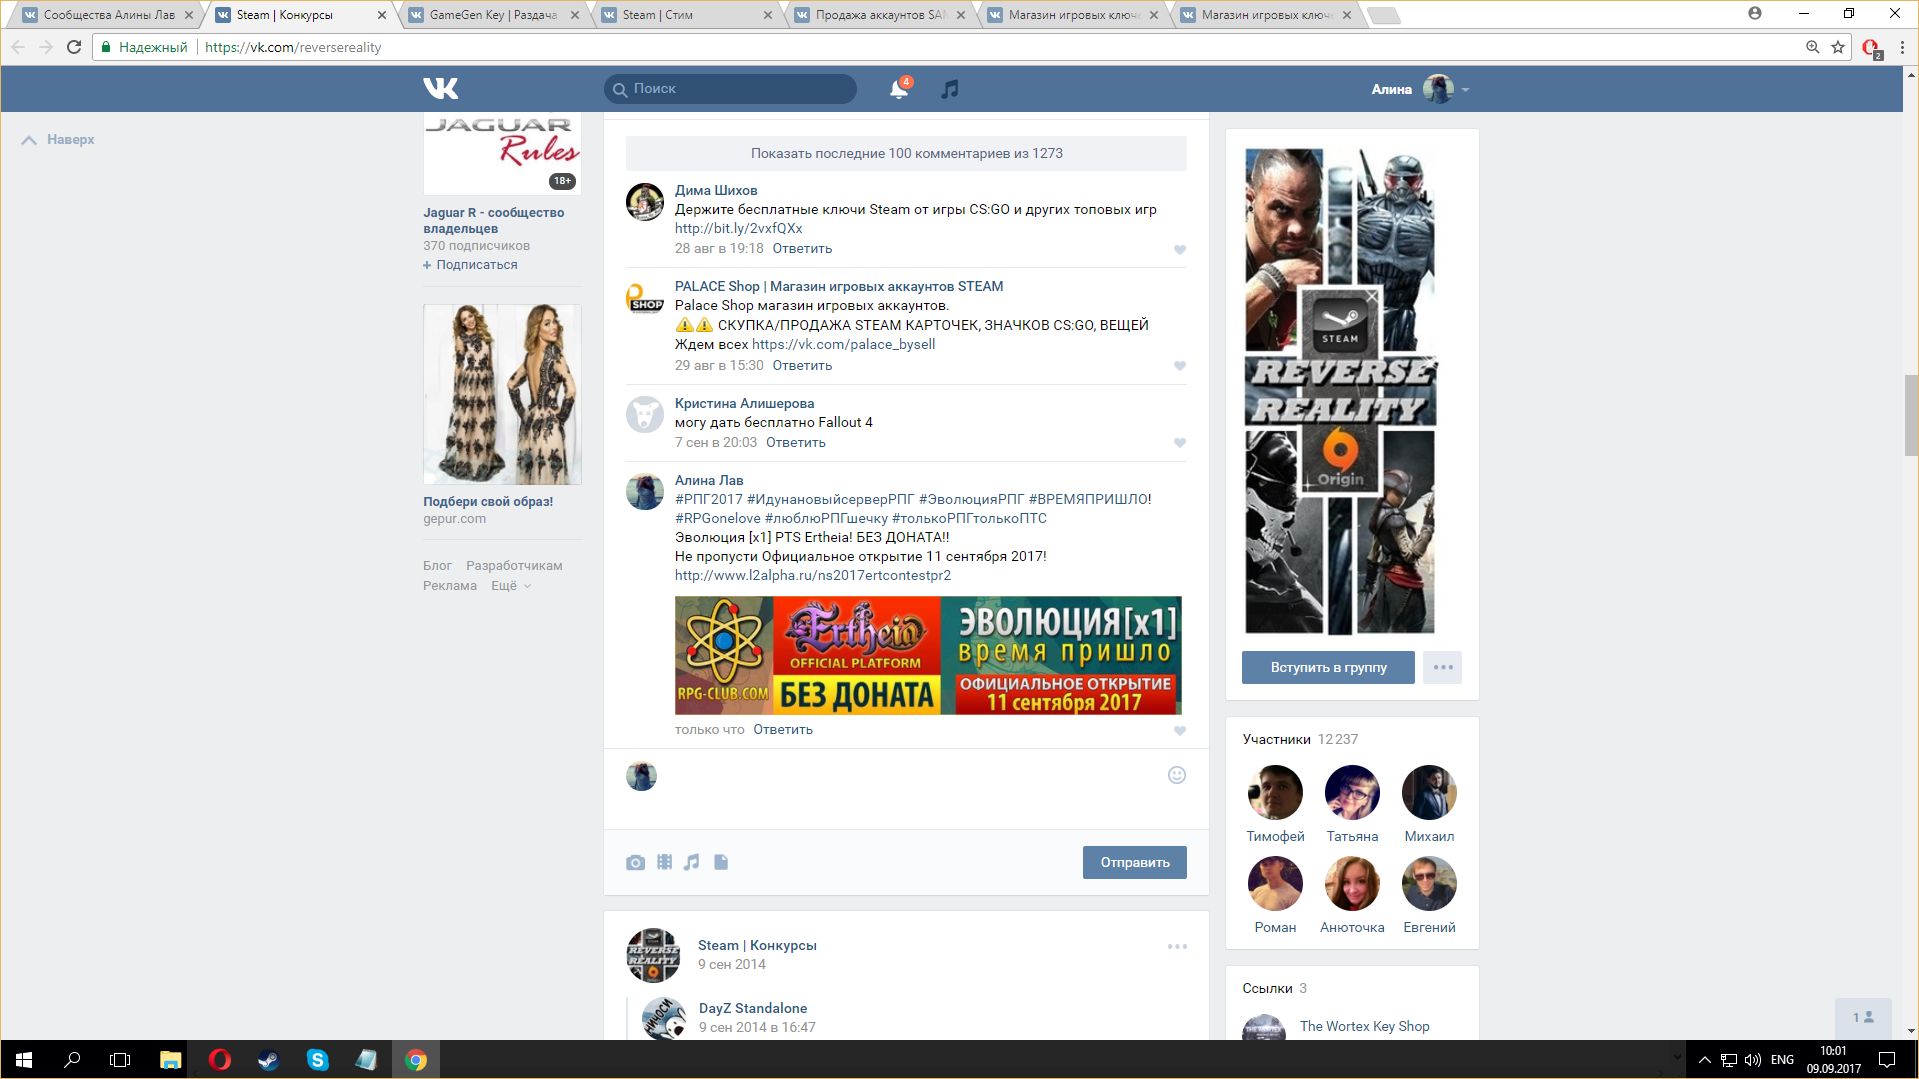Open File Explorer from the taskbar
1919x1079 pixels.
coord(170,1060)
